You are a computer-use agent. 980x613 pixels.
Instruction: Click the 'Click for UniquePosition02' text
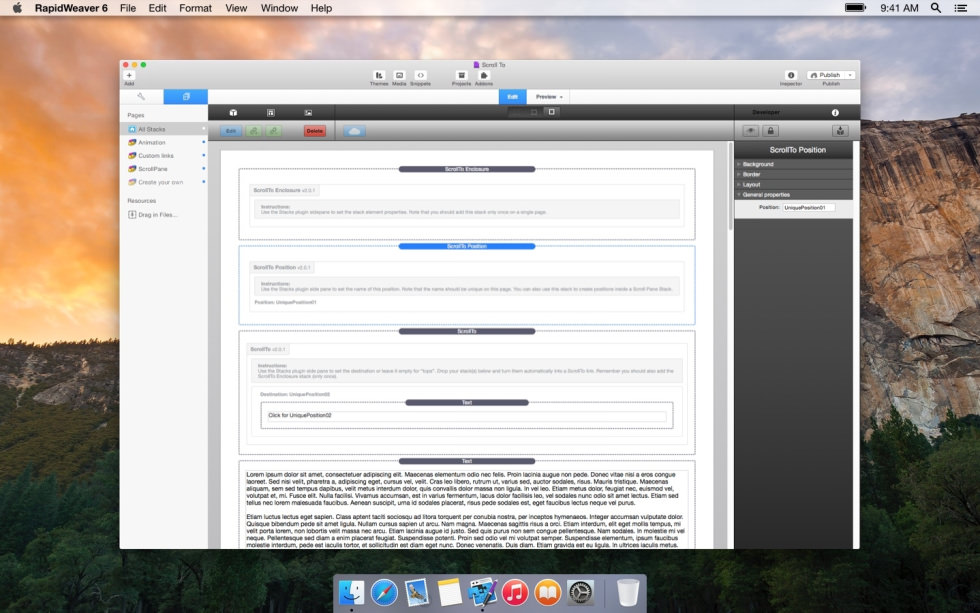[300, 416]
